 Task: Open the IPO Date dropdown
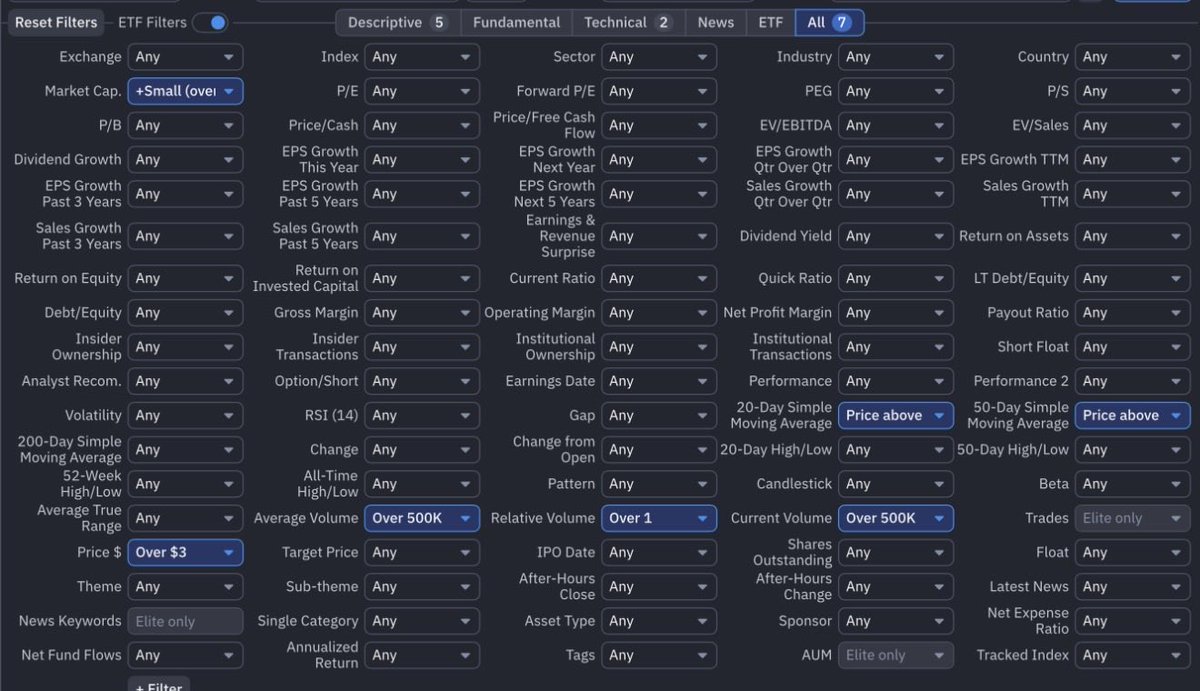pyautogui.click(x=659, y=552)
